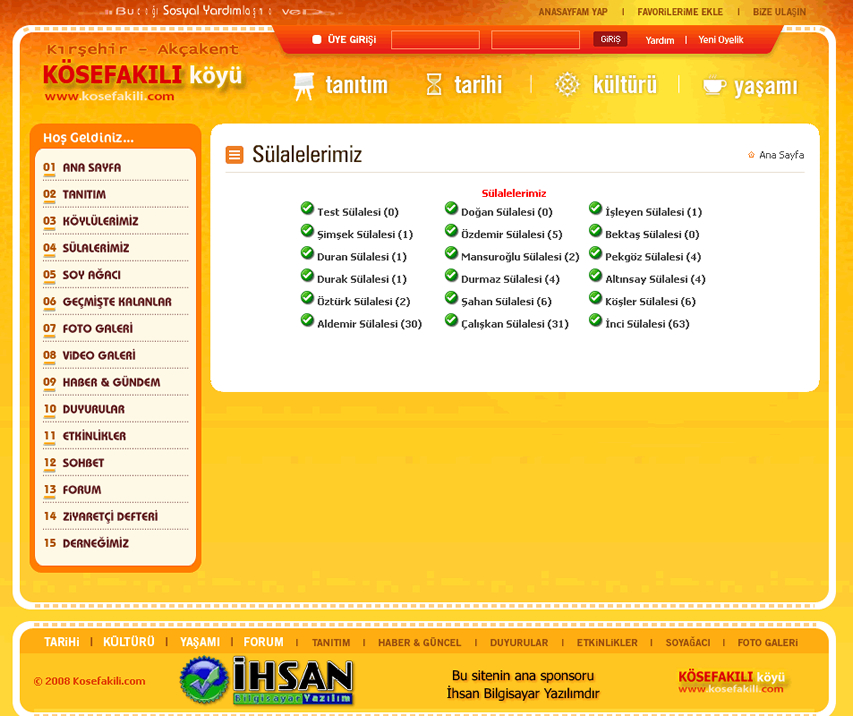The image size is (853, 716).
Task: Click FAVORİLERİME EKLE at the top
Action: tap(679, 12)
